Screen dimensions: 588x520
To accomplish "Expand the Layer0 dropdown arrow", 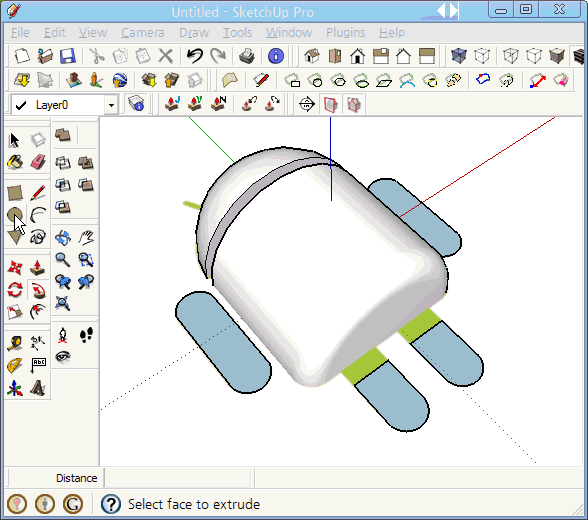I will point(111,105).
